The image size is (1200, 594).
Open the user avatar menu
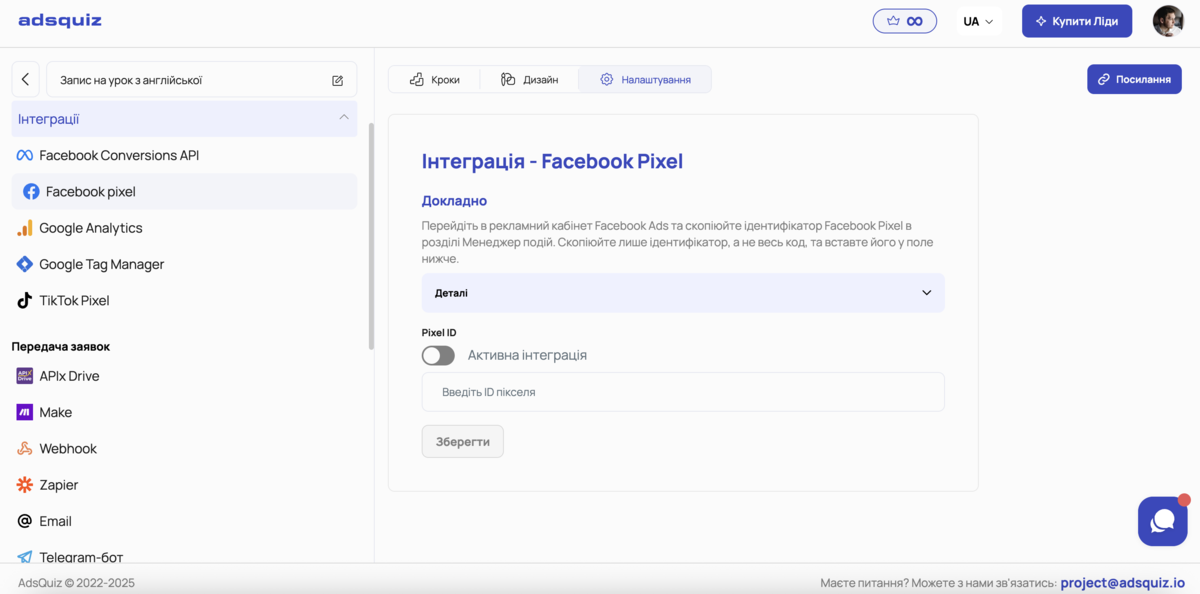(1168, 21)
